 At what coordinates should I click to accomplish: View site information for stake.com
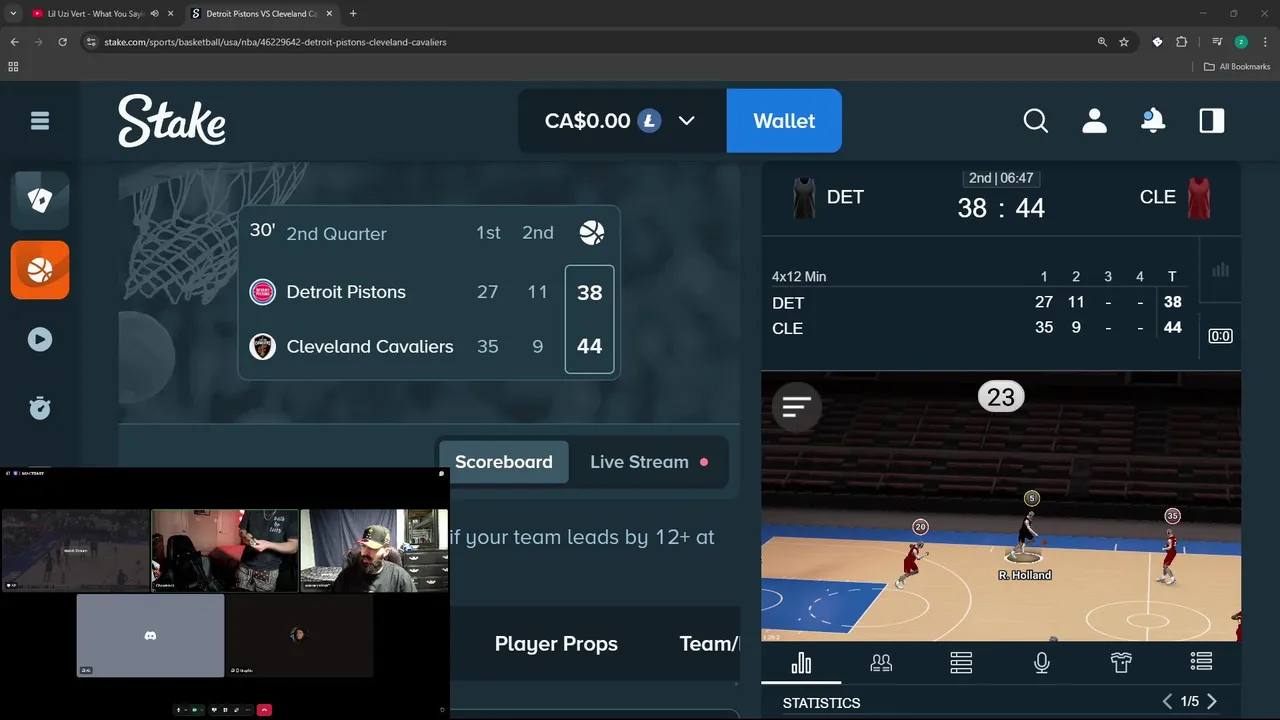click(91, 42)
